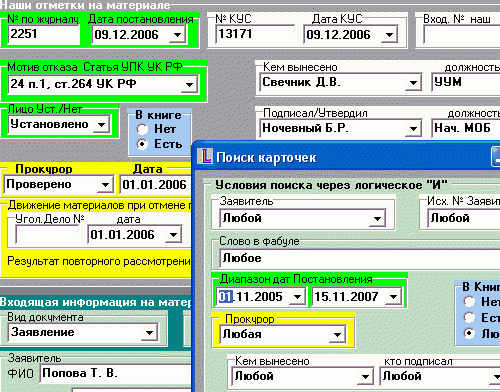Select the middle 'Ес' radio in search dialog
The width and height of the screenshot is (500, 392).
click(469, 317)
